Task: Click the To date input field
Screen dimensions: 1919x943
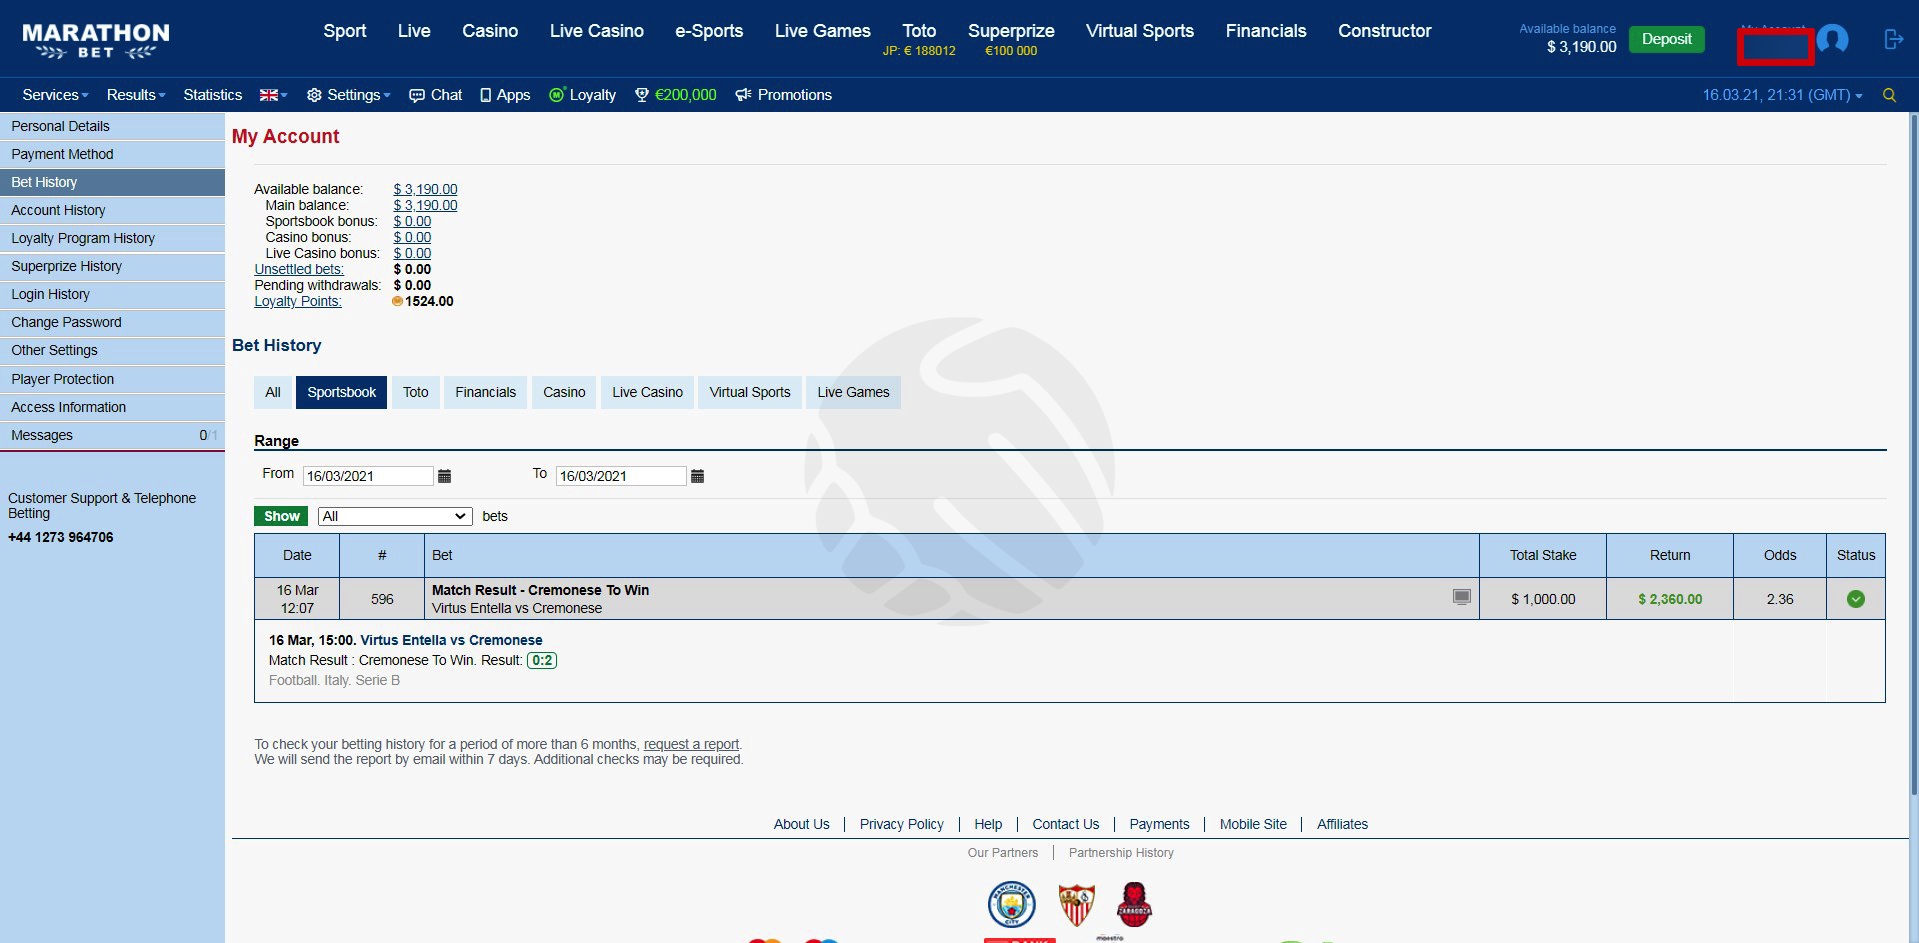Action: [621, 476]
